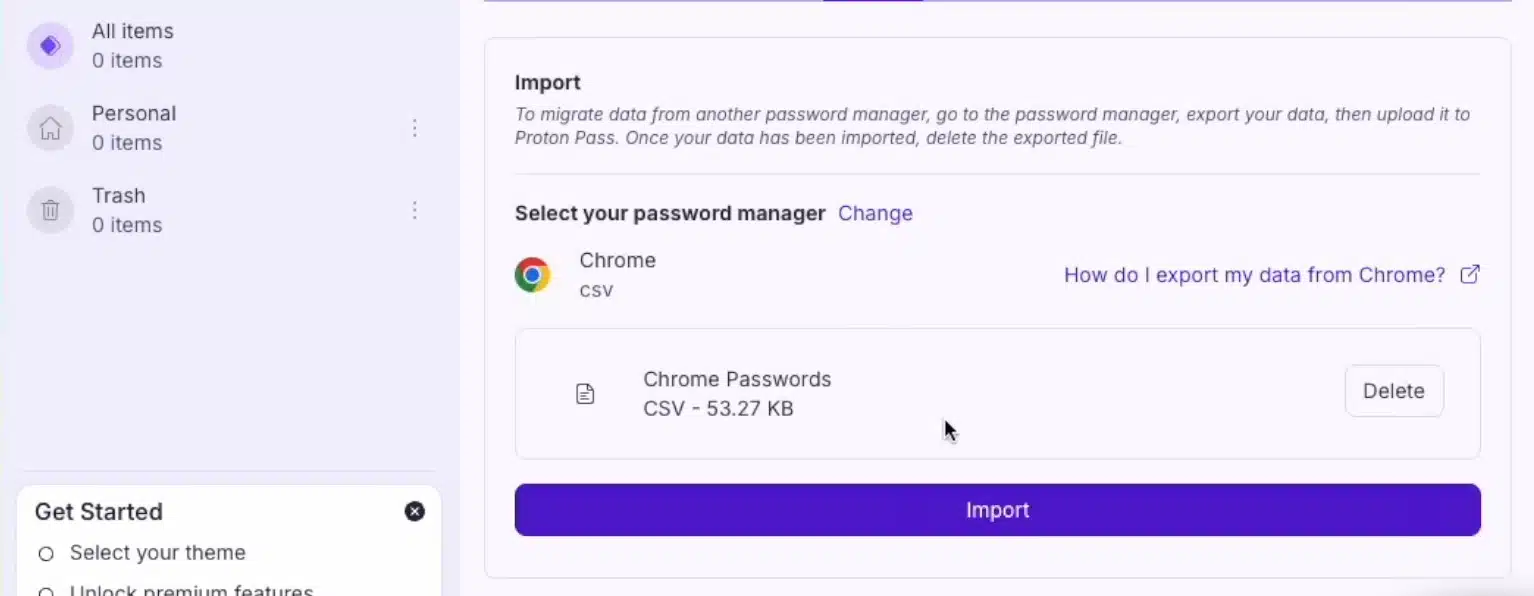Viewport: 1534px width, 596px height.
Task: Open the Get Started checklist header
Action: (x=98, y=511)
